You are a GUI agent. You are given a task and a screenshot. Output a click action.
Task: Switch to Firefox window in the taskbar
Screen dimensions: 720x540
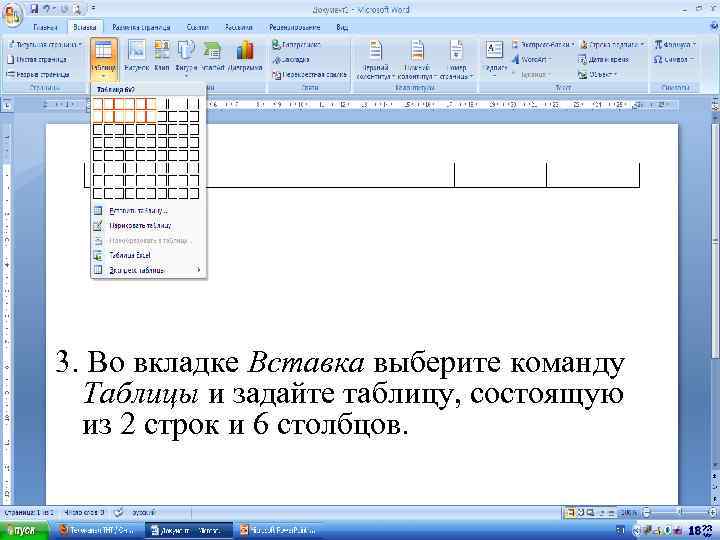pyautogui.click(x=97, y=530)
